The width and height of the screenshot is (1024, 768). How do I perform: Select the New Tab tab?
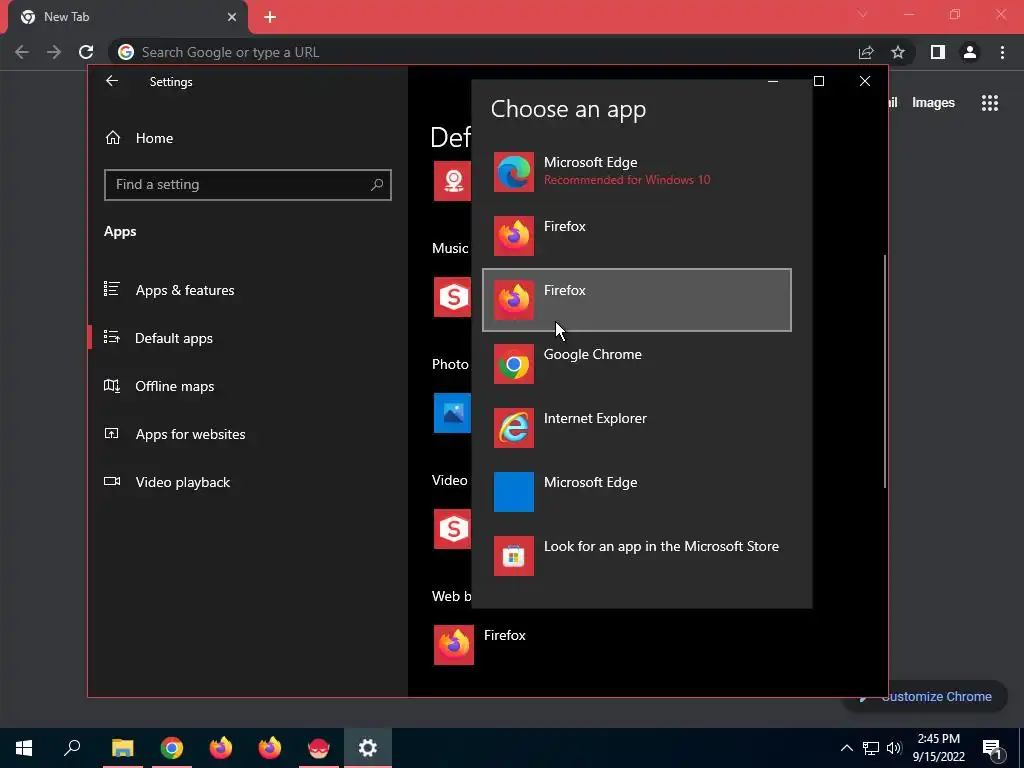tap(127, 17)
